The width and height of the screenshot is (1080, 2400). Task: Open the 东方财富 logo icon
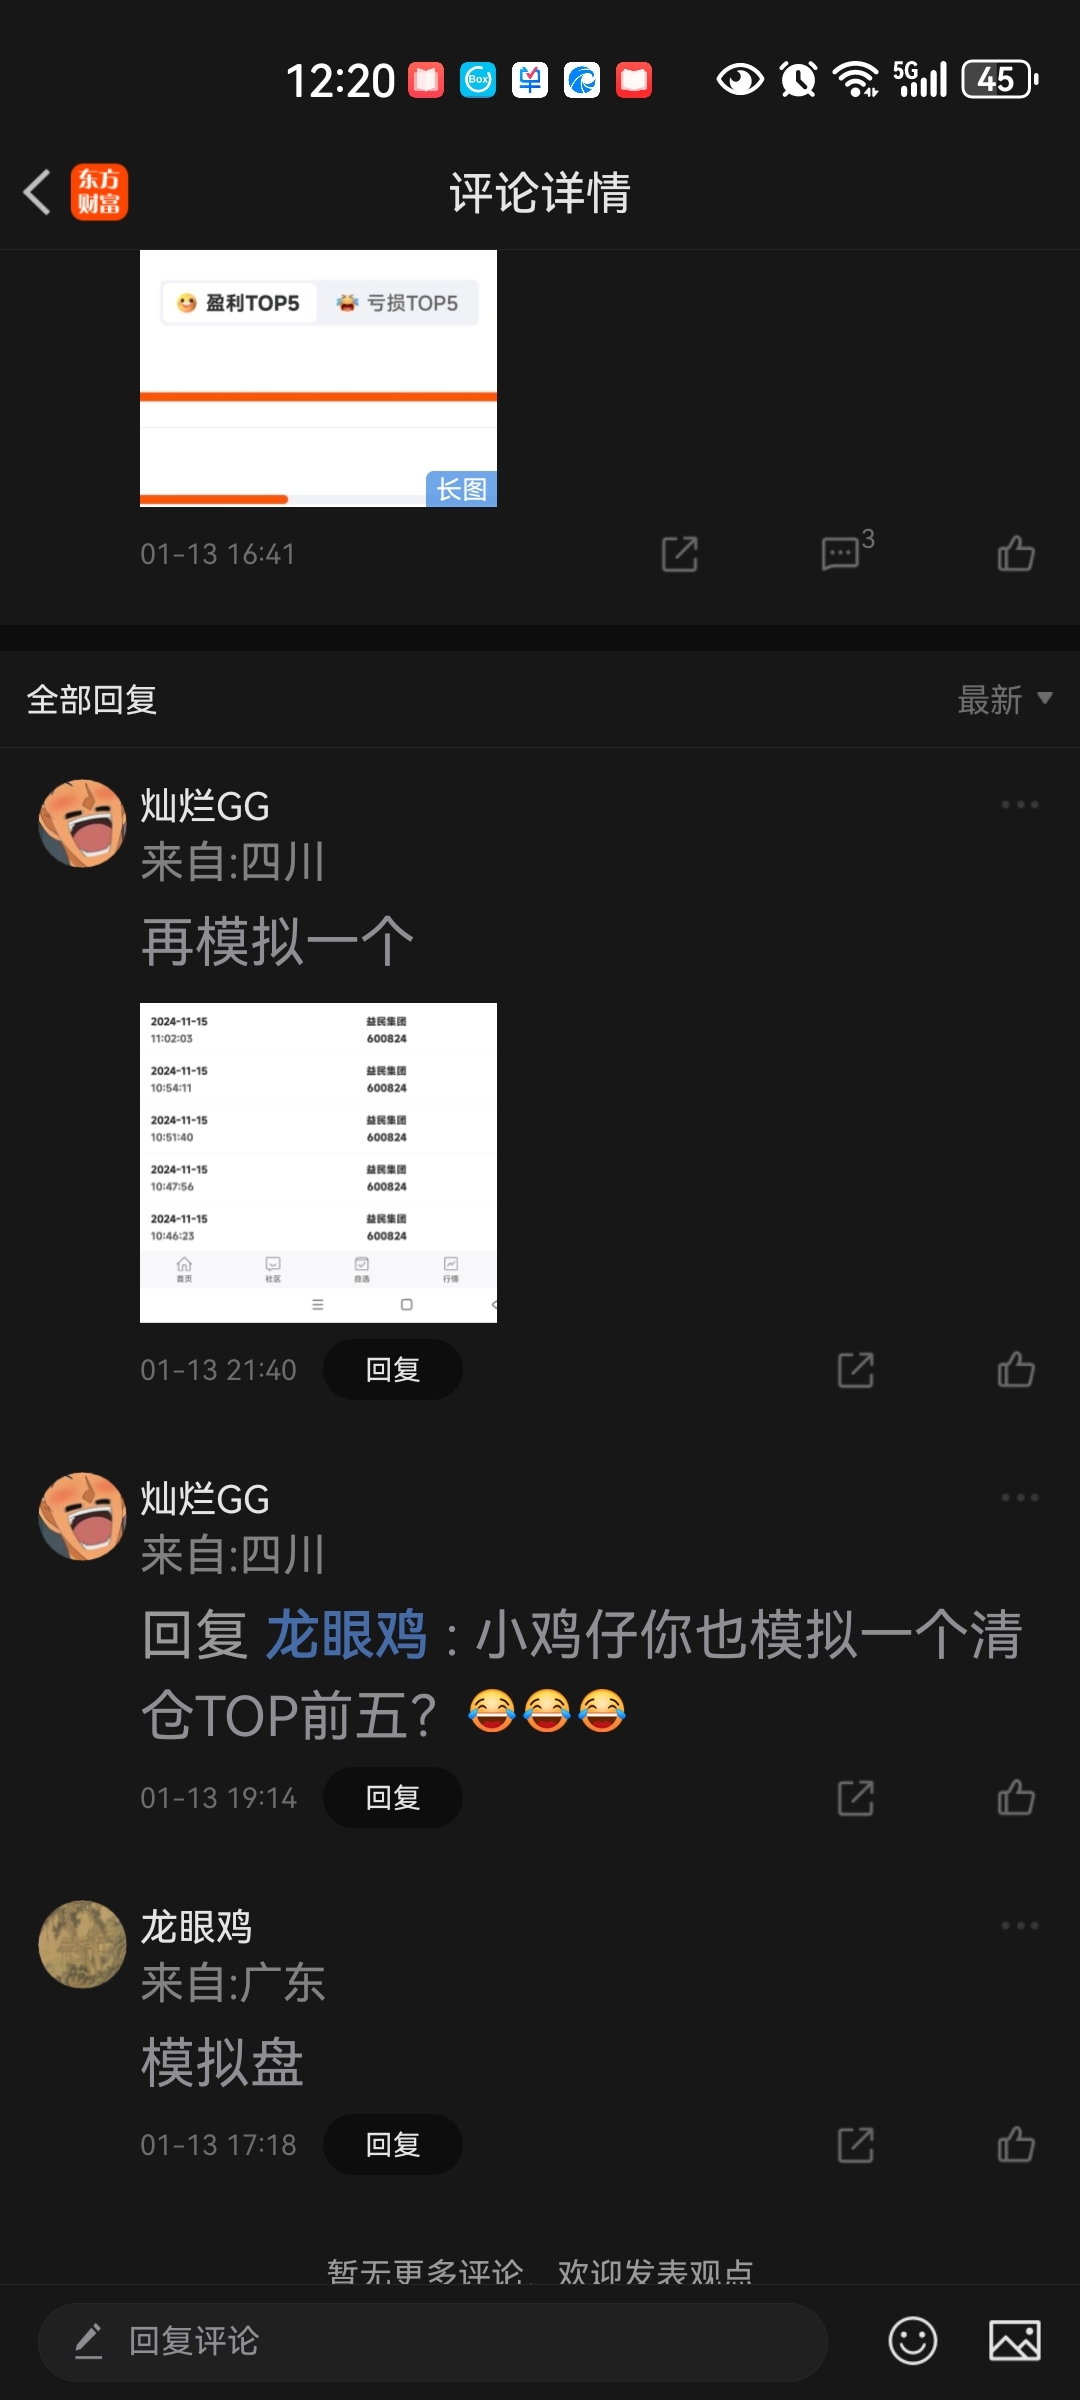coord(99,192)
